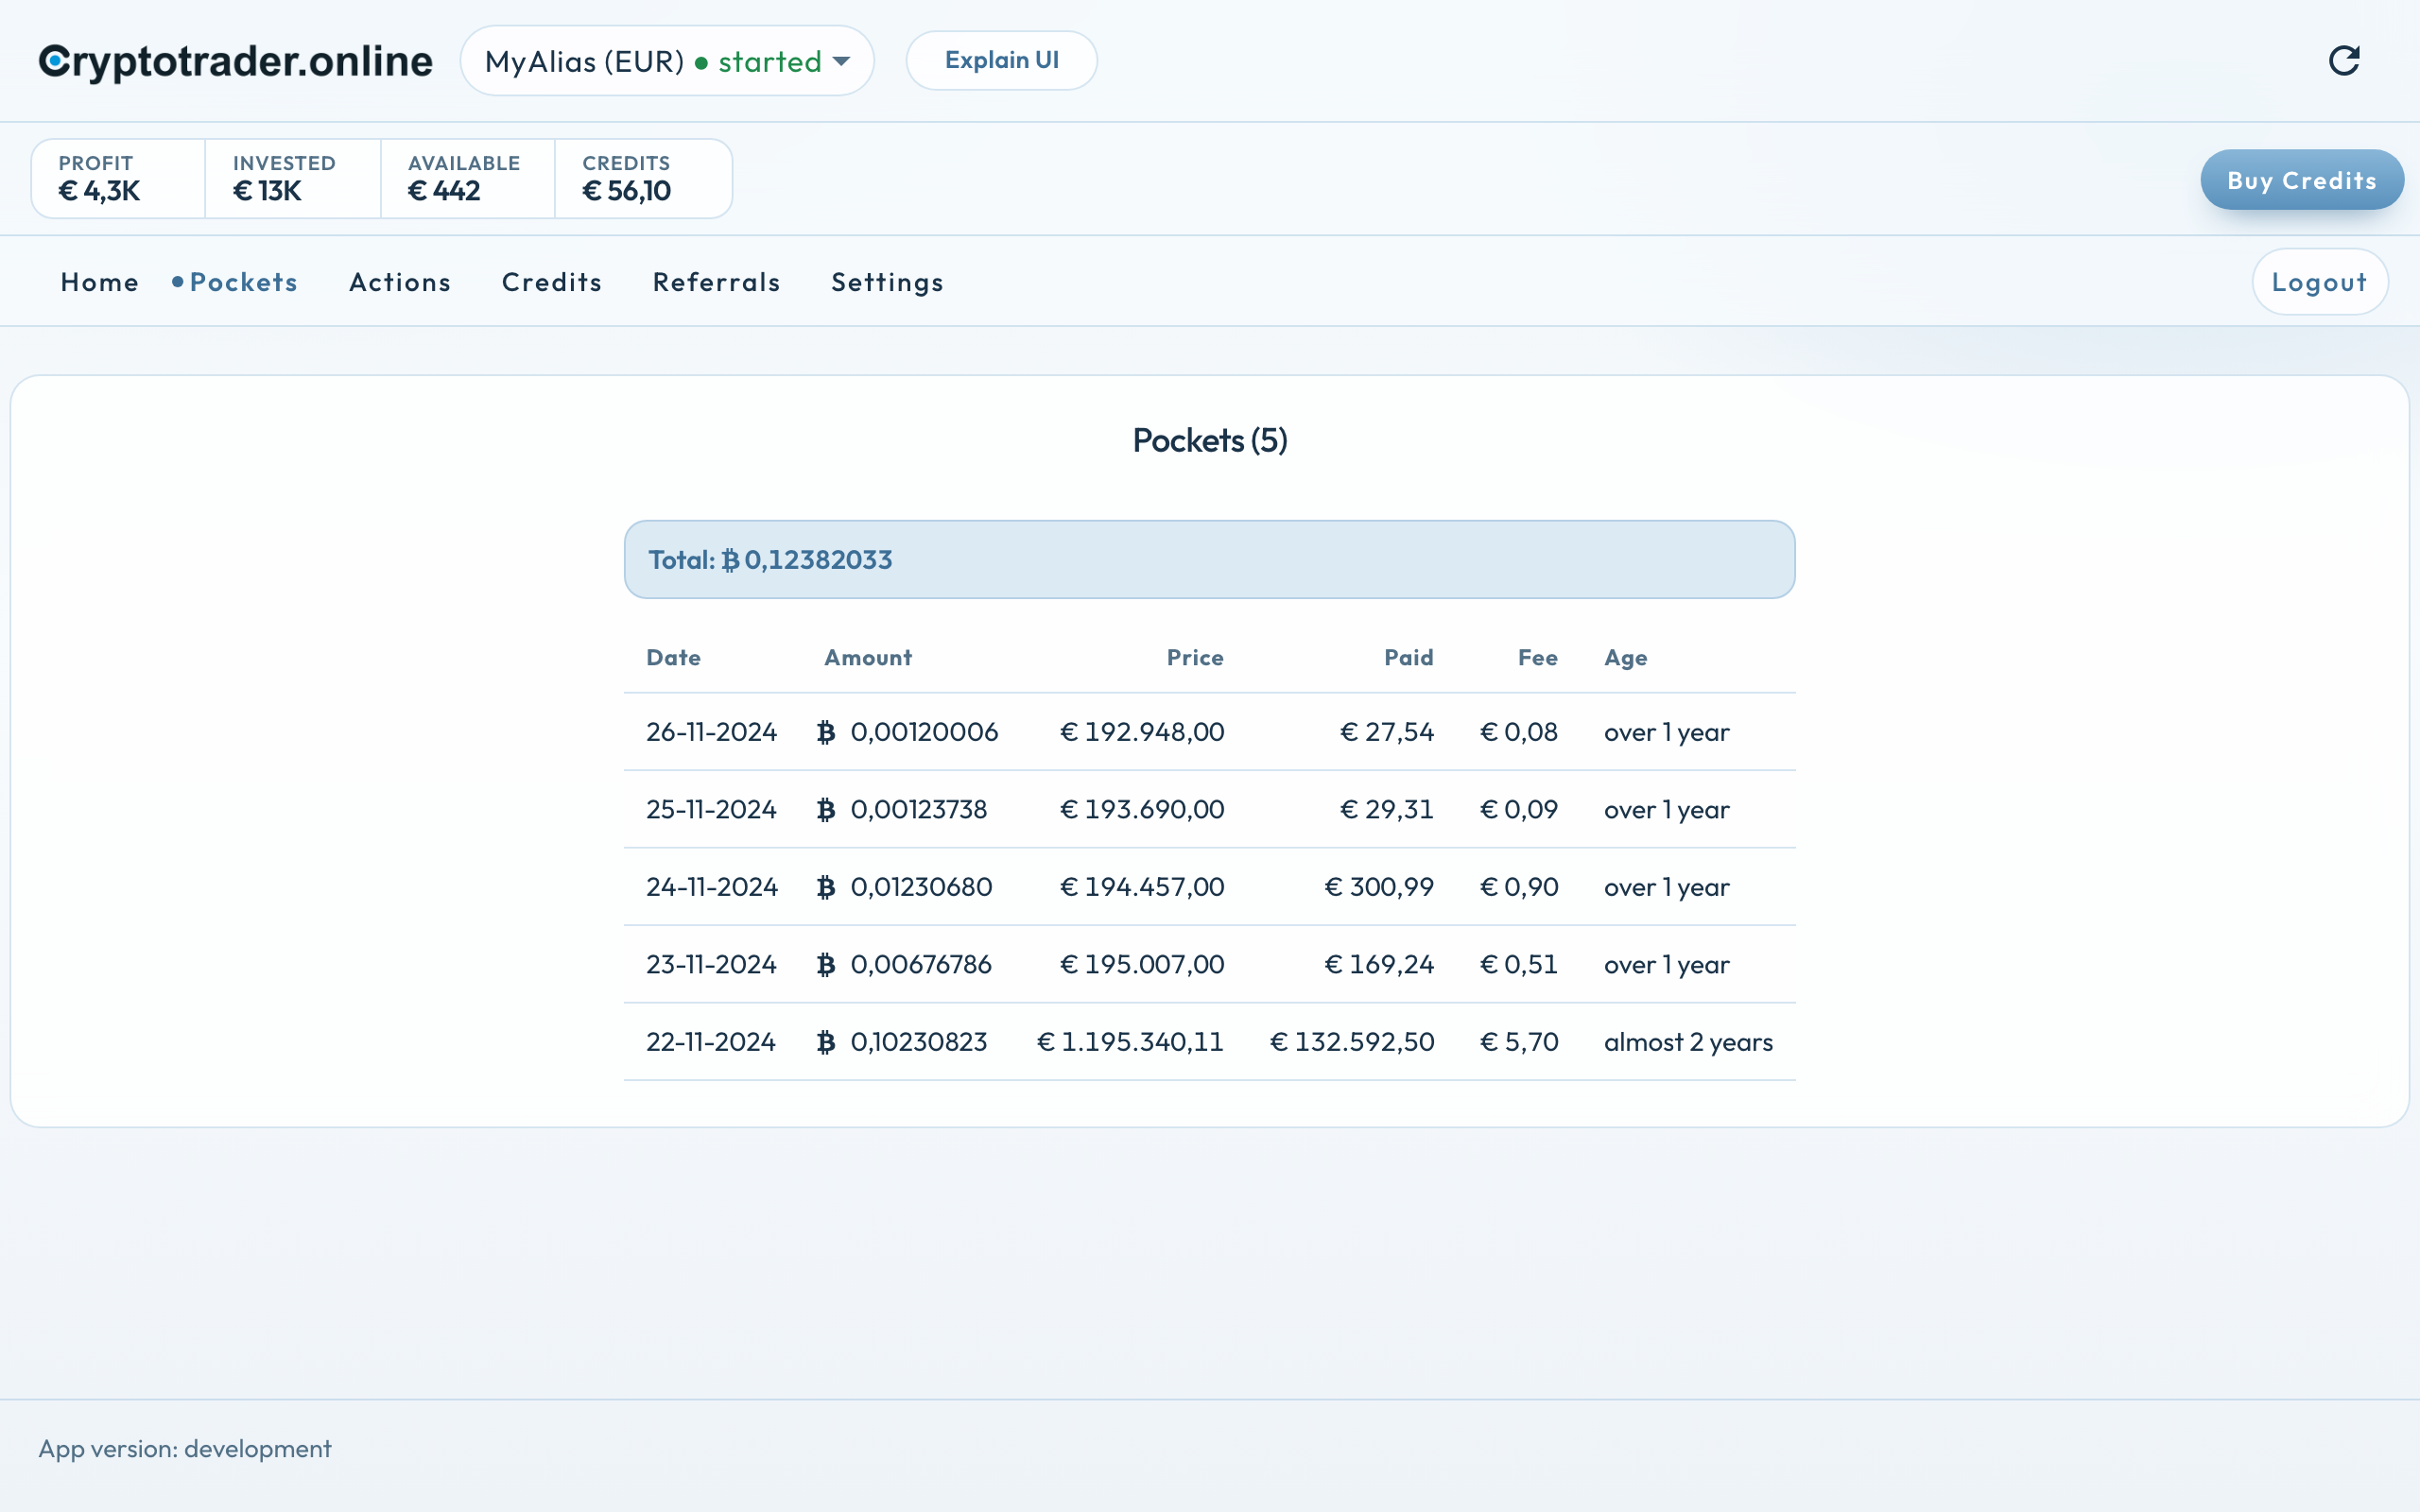2420x1512 pixels.
Task: Click the paid value € 27,54
Action: [1387, 732]
